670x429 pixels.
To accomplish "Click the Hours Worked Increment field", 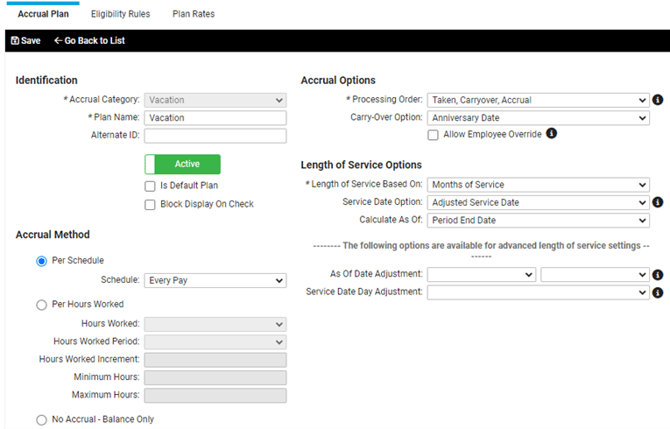I will [x=215, y=360].
